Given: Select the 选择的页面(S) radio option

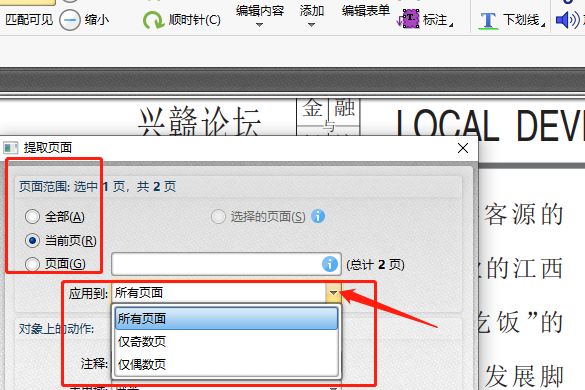Looking at the screenshot, I should (x=218, y=216).
